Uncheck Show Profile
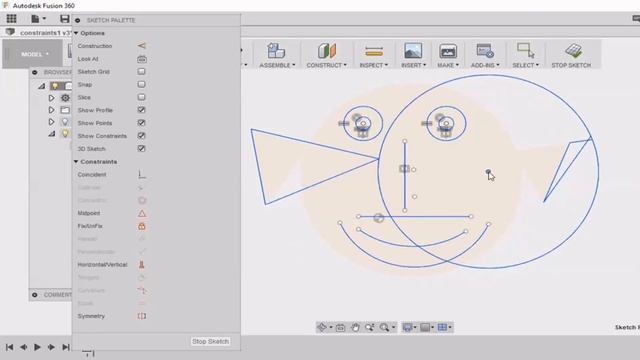640x360 pixels. 141,110
